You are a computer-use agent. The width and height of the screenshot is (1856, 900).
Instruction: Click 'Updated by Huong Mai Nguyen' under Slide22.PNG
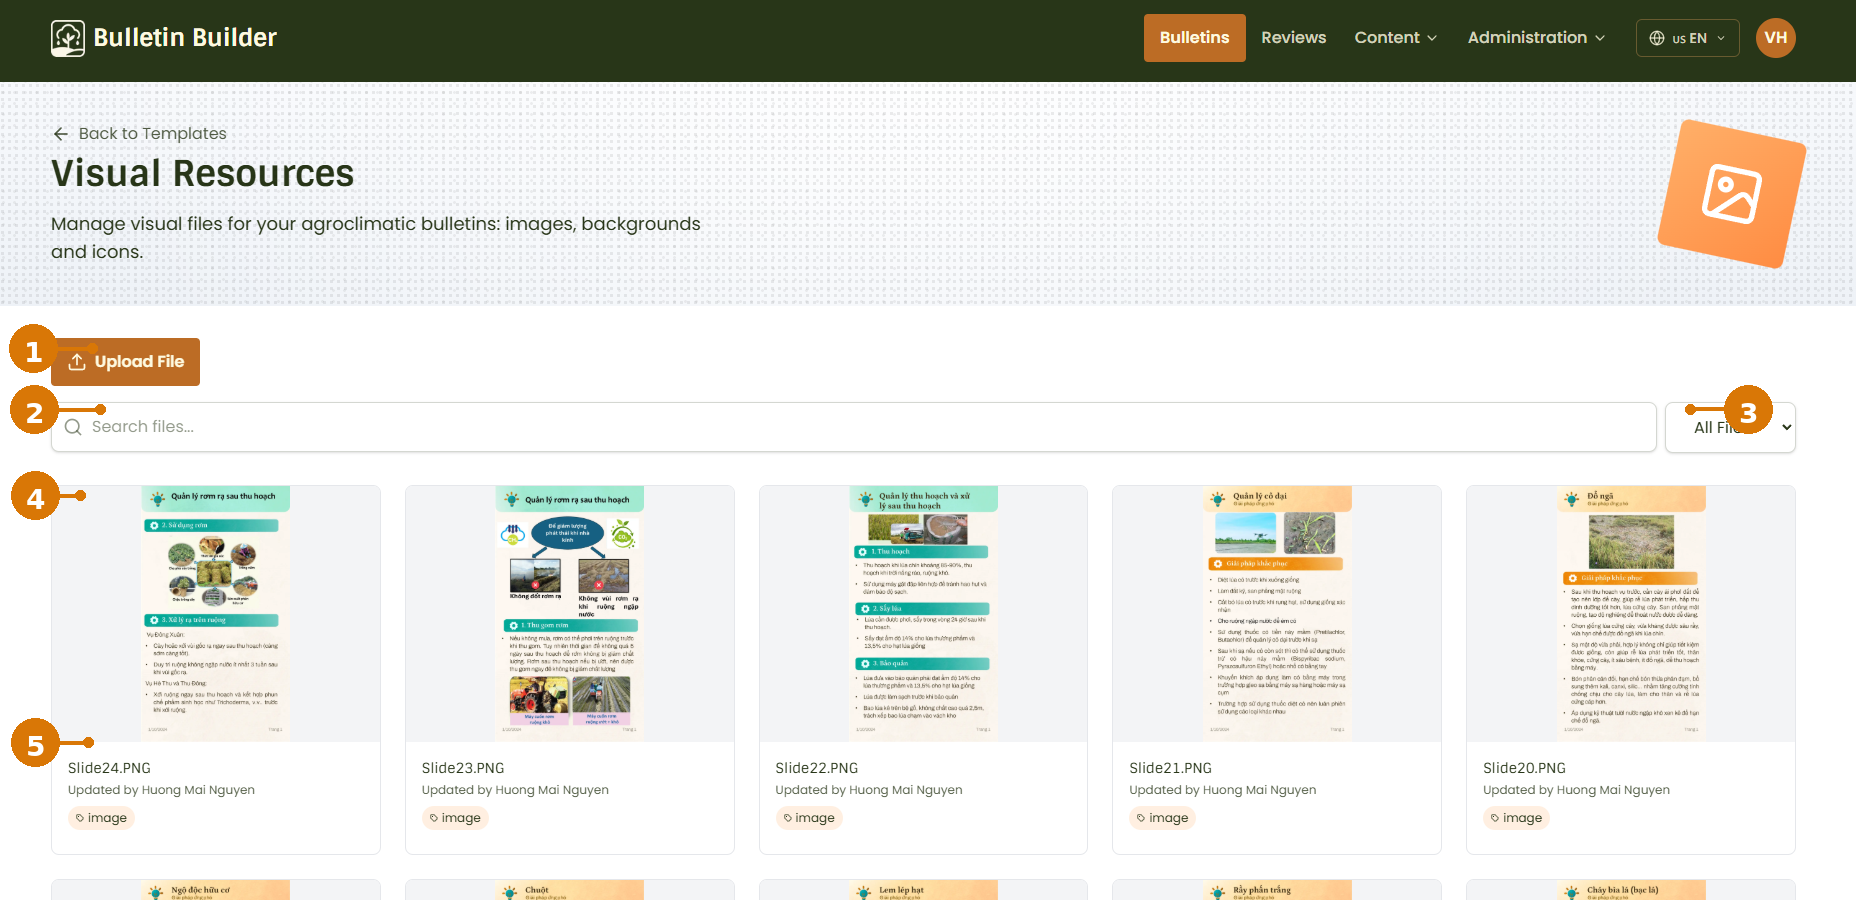[x=869, y=790]
